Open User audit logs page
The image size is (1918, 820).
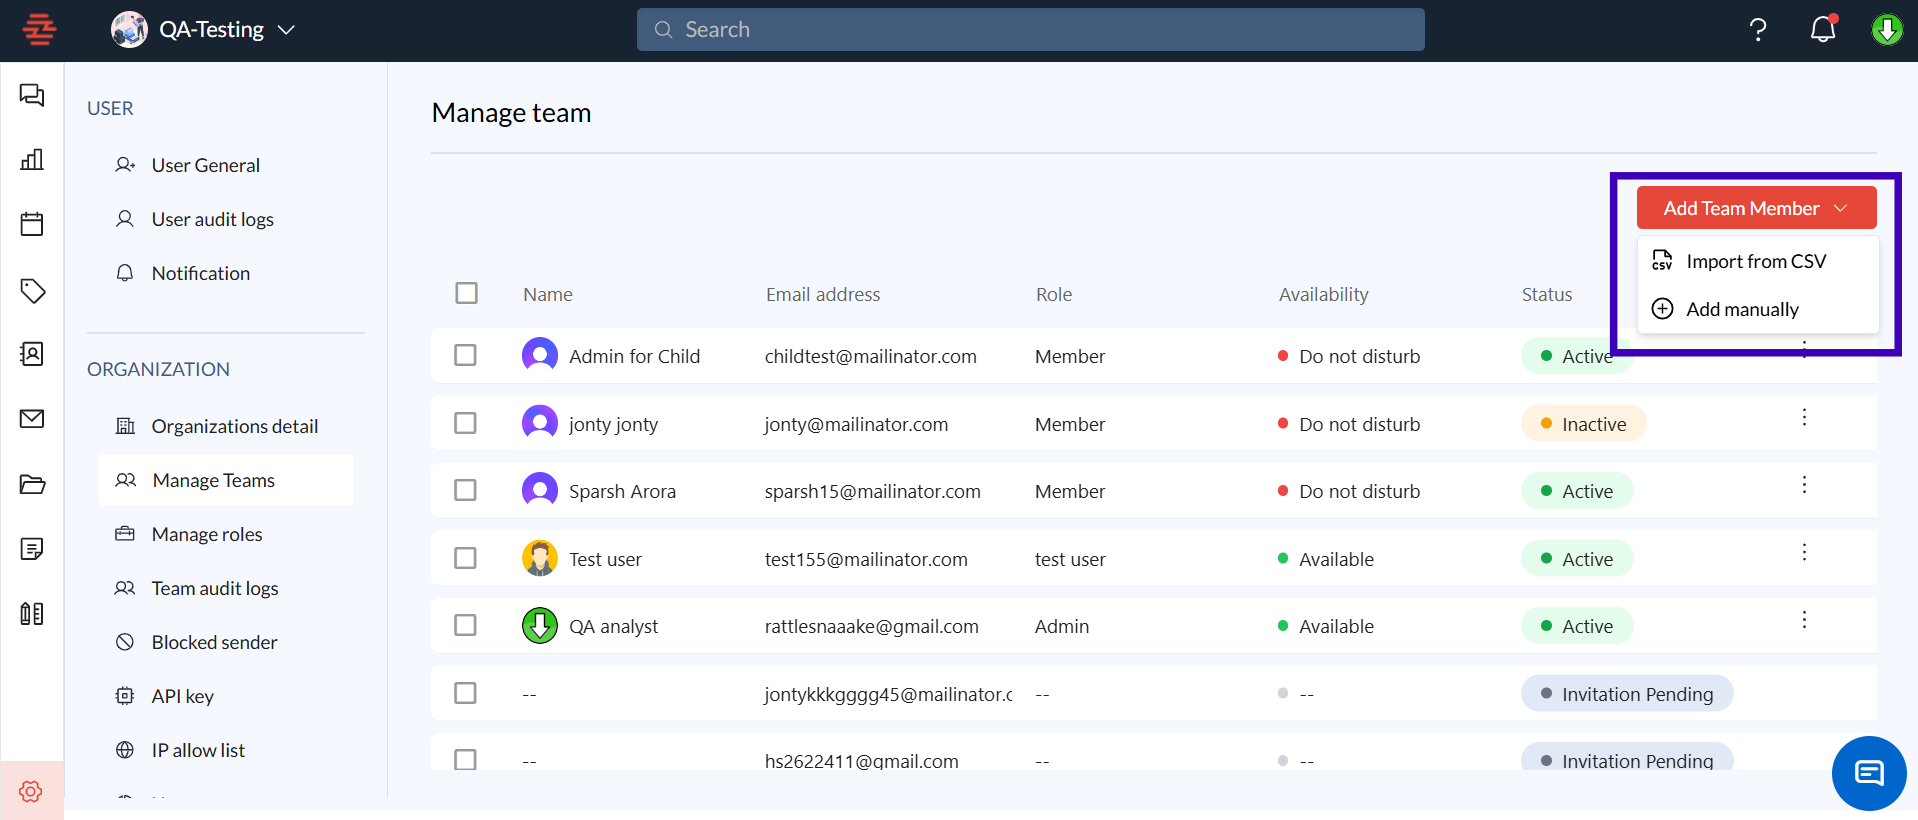tap(212, 219)
